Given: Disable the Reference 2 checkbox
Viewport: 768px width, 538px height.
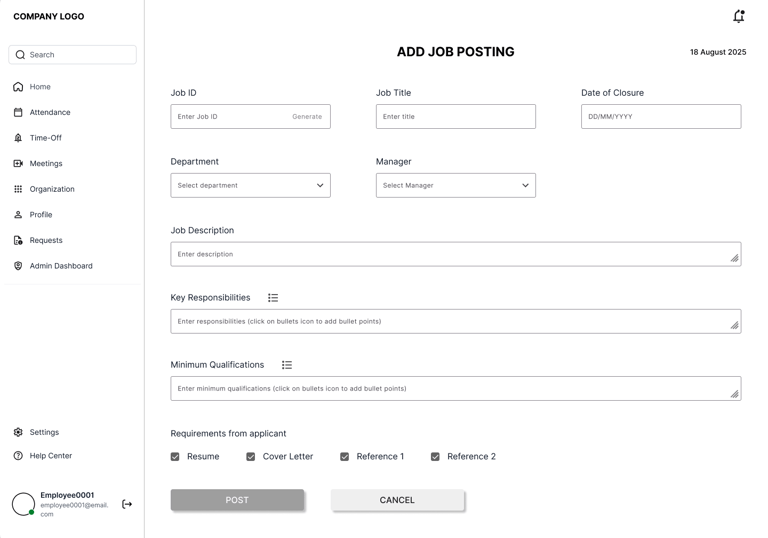Looking at the screenshot, I should click(x=435, y=457).
